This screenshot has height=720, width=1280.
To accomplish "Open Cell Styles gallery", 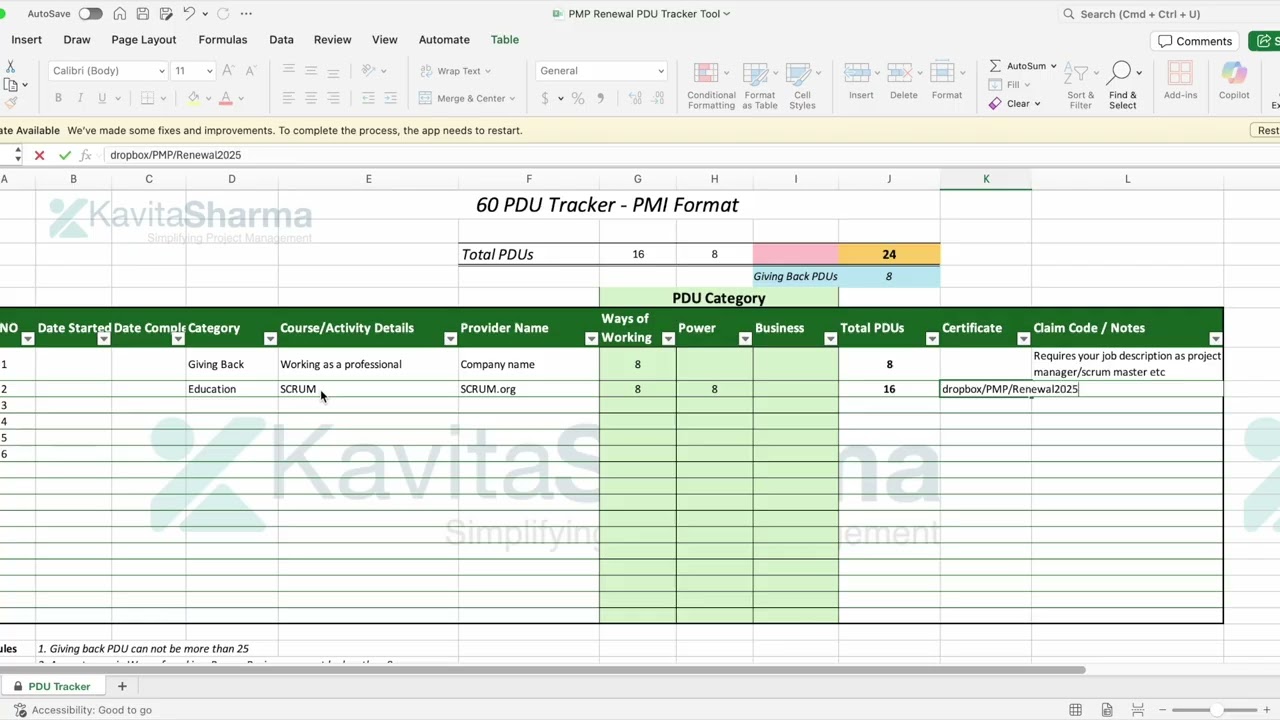I will tap(802, 85).
